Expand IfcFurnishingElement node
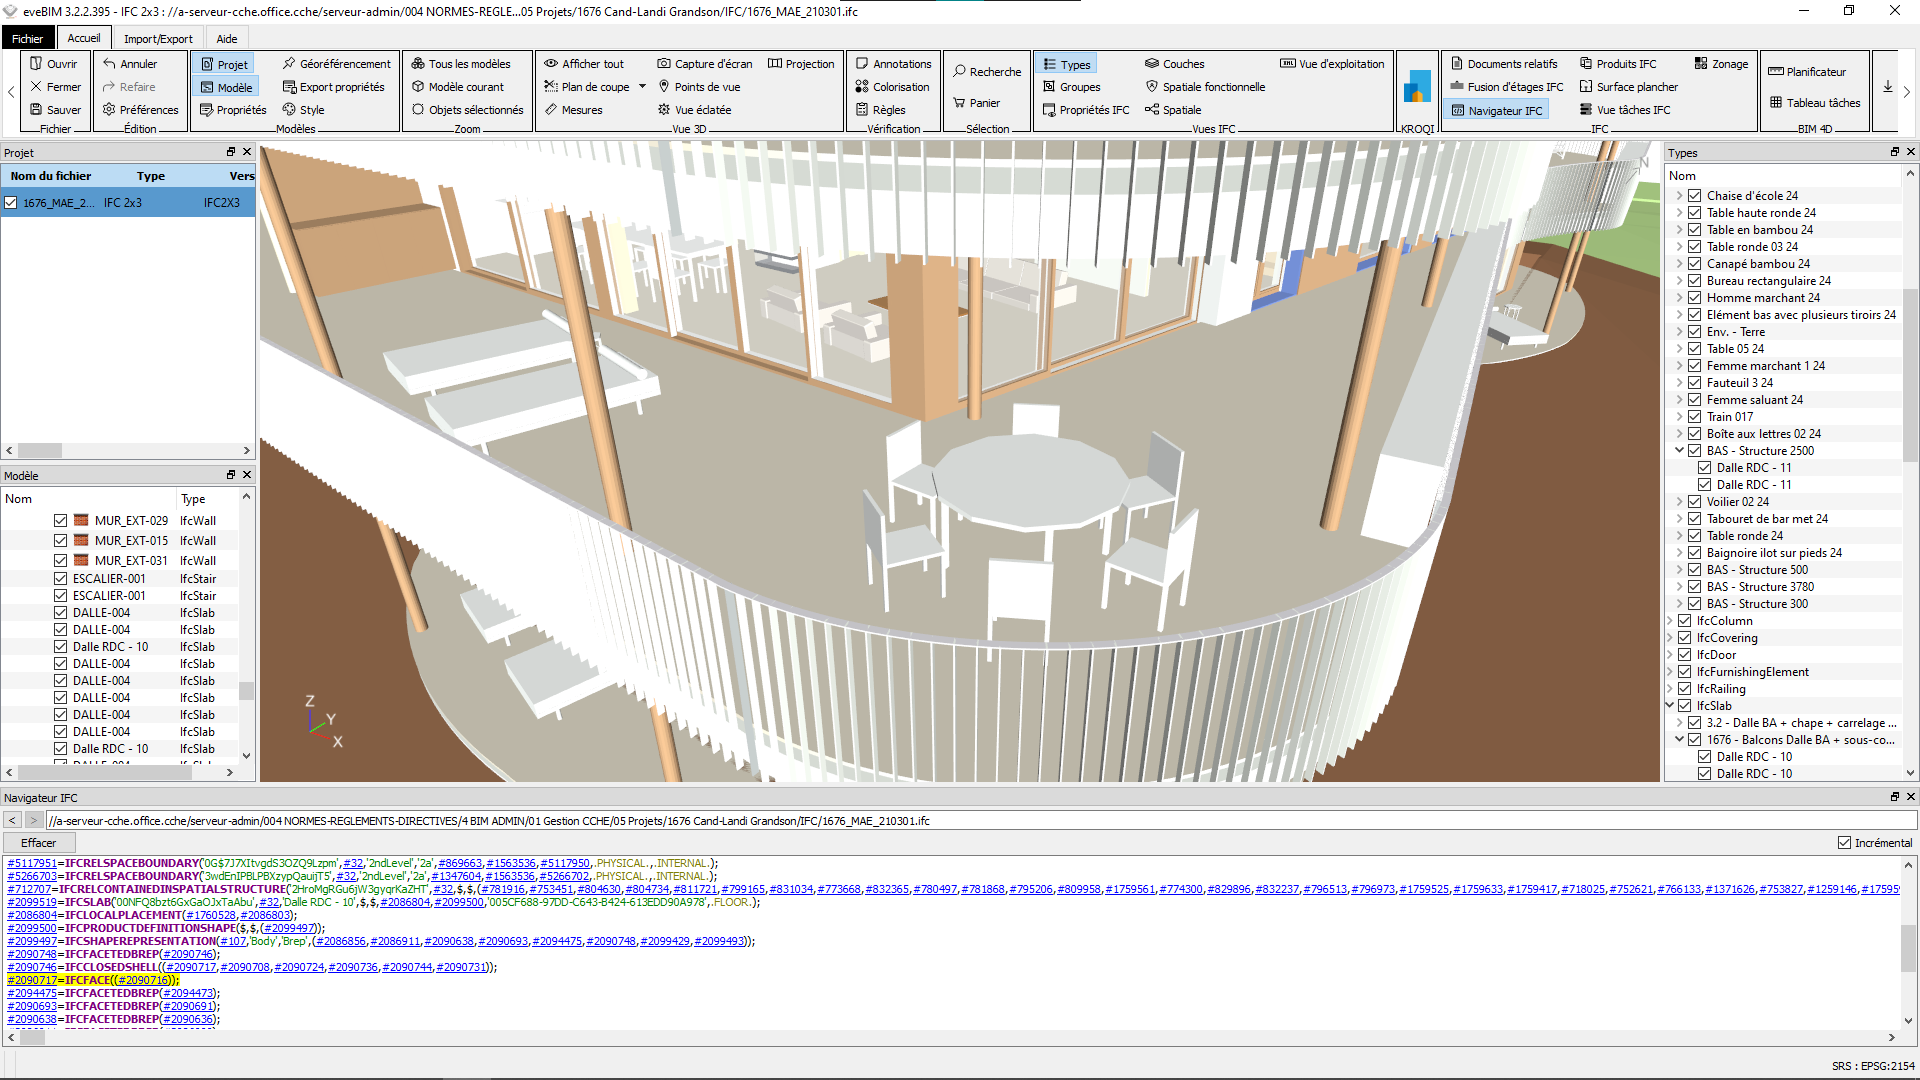 (1670, 672)
